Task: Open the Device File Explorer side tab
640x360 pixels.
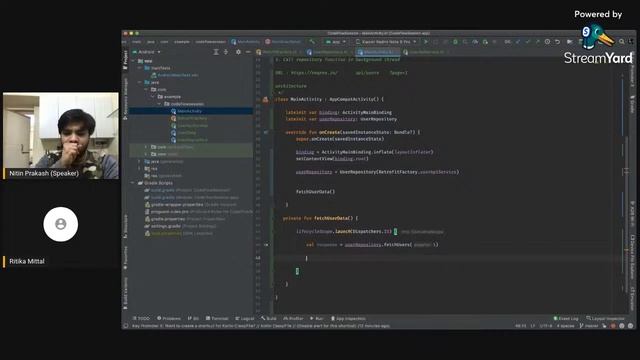Action: (x=632, y=256)
